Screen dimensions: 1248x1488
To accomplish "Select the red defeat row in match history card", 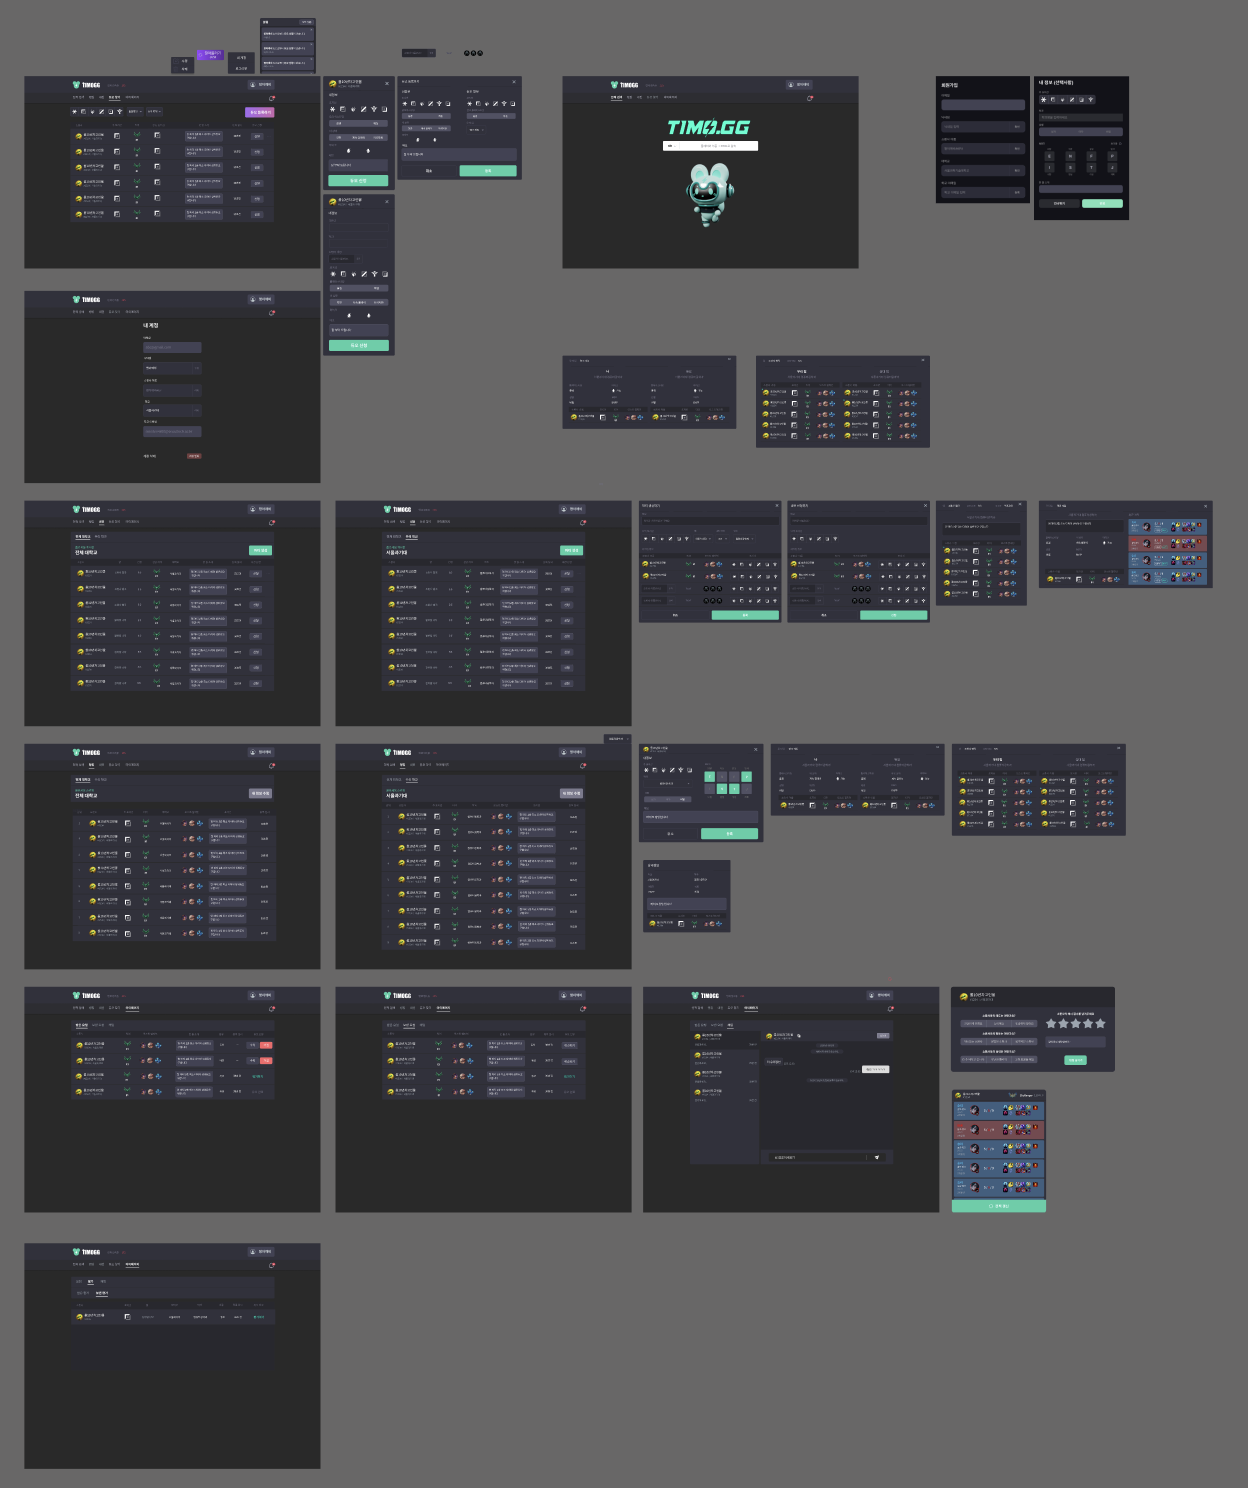I will coord(999,1129).
